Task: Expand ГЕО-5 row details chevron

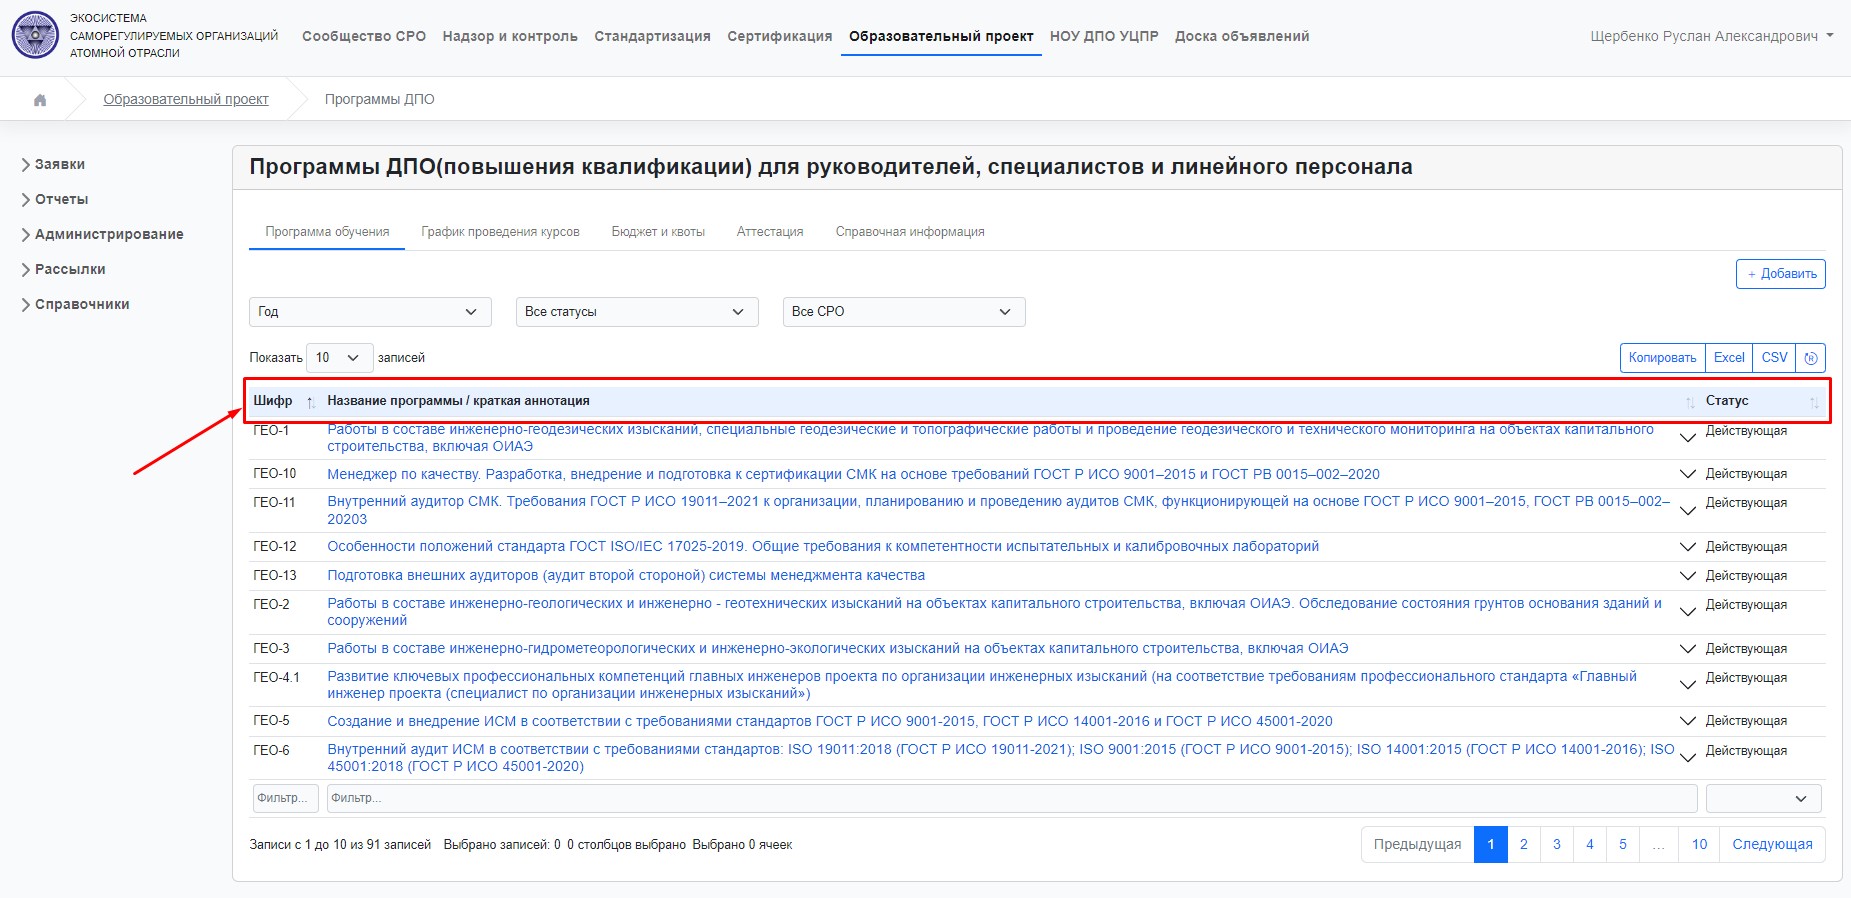Action: (x=1688, y=721)
